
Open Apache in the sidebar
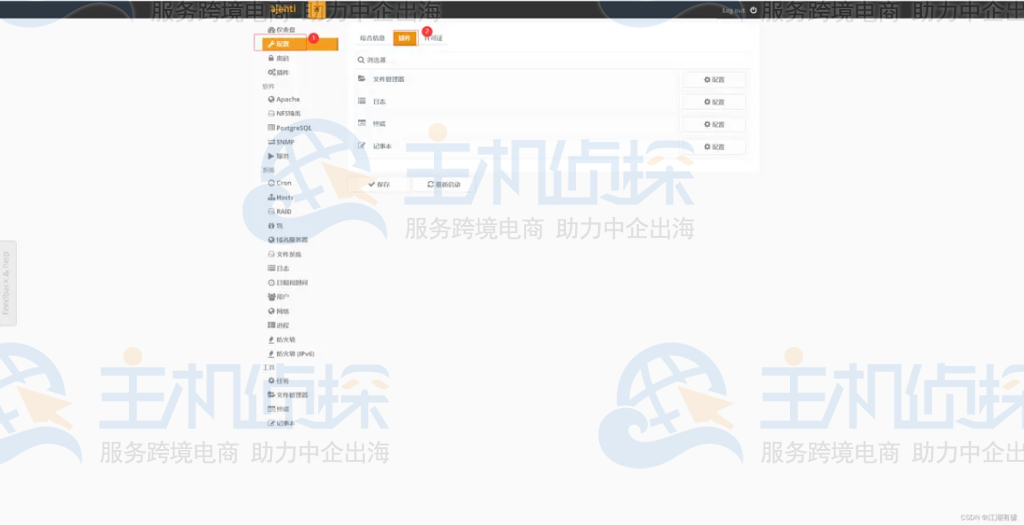(284, 99)
